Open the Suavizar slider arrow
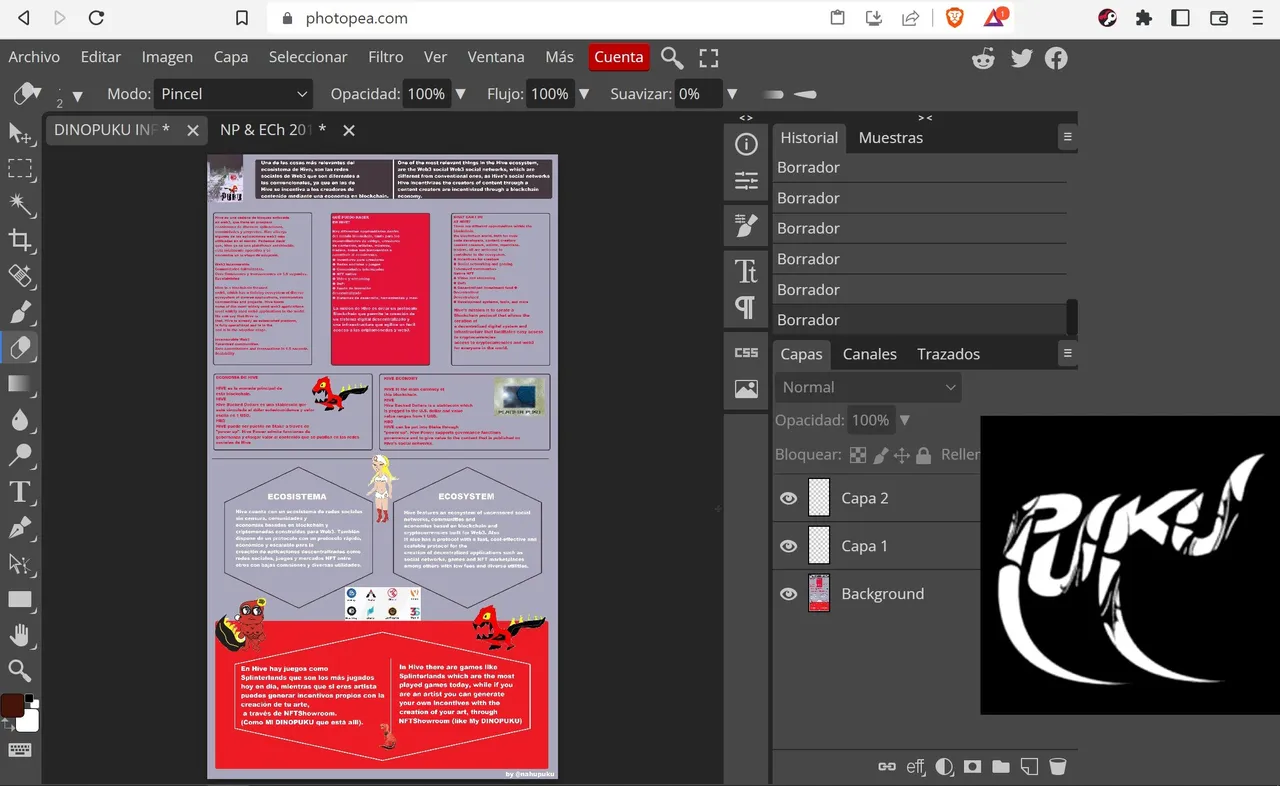The height and width of the screenshot is (786, 1280). [732, 94]
